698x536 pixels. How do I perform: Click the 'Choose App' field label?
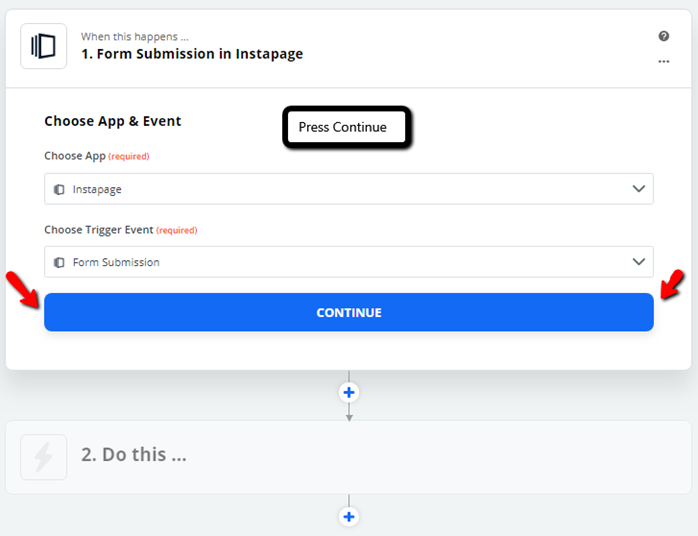(75, 156)
